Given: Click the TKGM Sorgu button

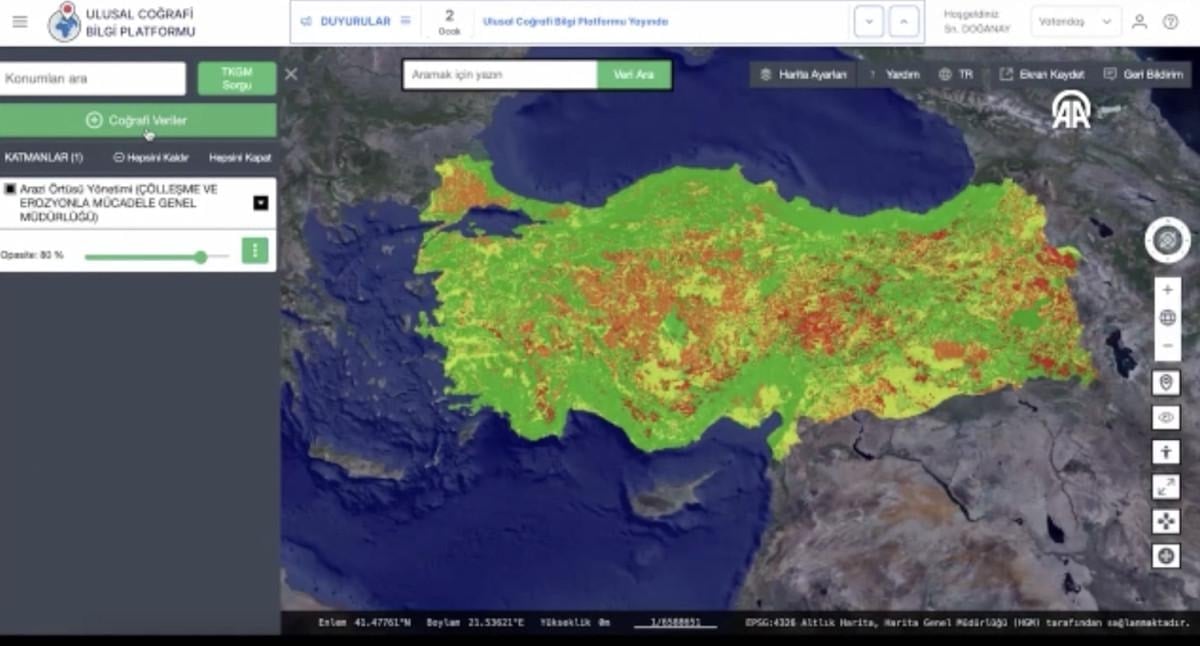Looking at the screenshot, I should click(x=237, y=79).
